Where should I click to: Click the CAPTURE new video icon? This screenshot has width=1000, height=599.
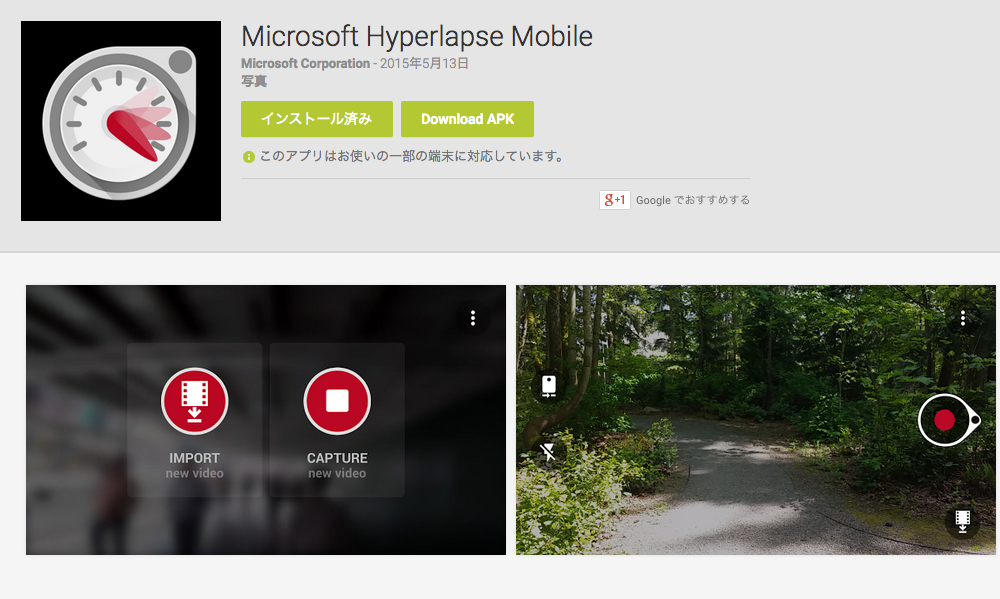(337, 401)
